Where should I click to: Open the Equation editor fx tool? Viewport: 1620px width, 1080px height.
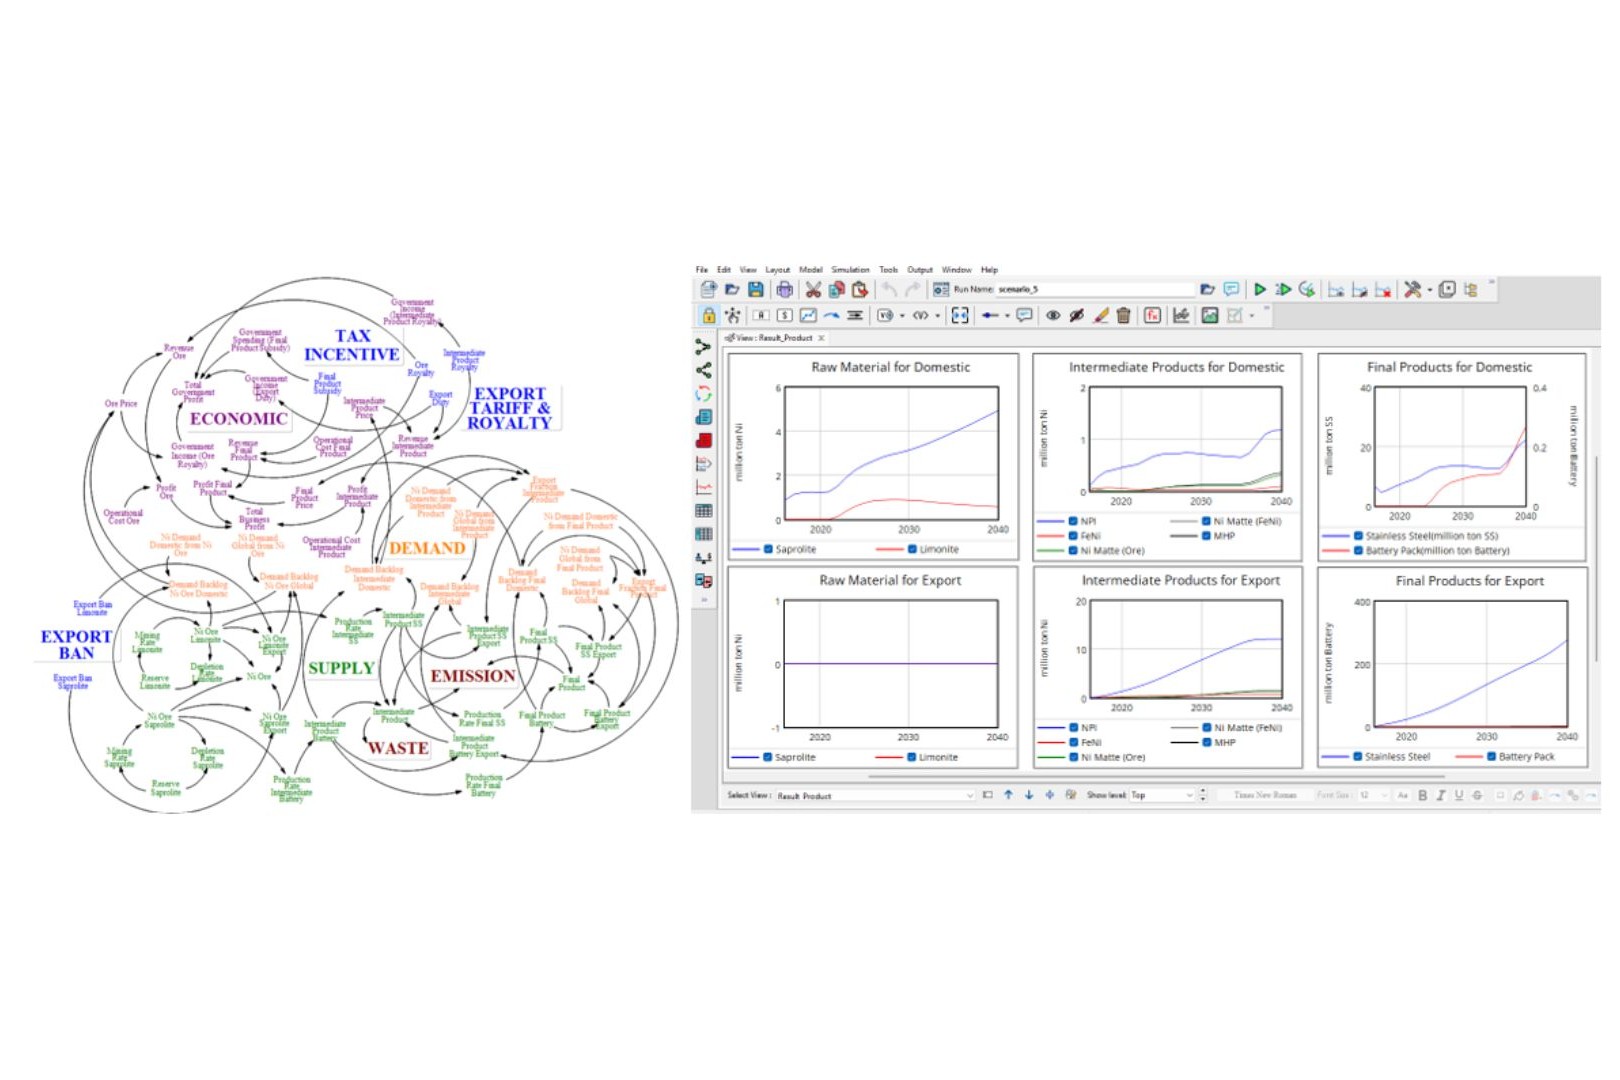coord(1153,316)
